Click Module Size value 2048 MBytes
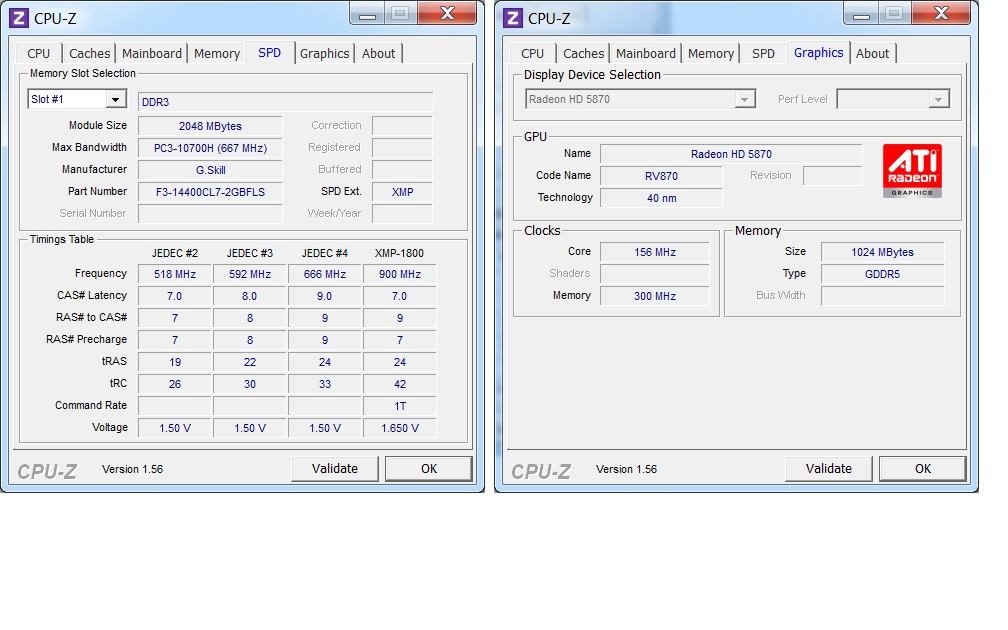1008x630 pixels. (x=210, y=126)
